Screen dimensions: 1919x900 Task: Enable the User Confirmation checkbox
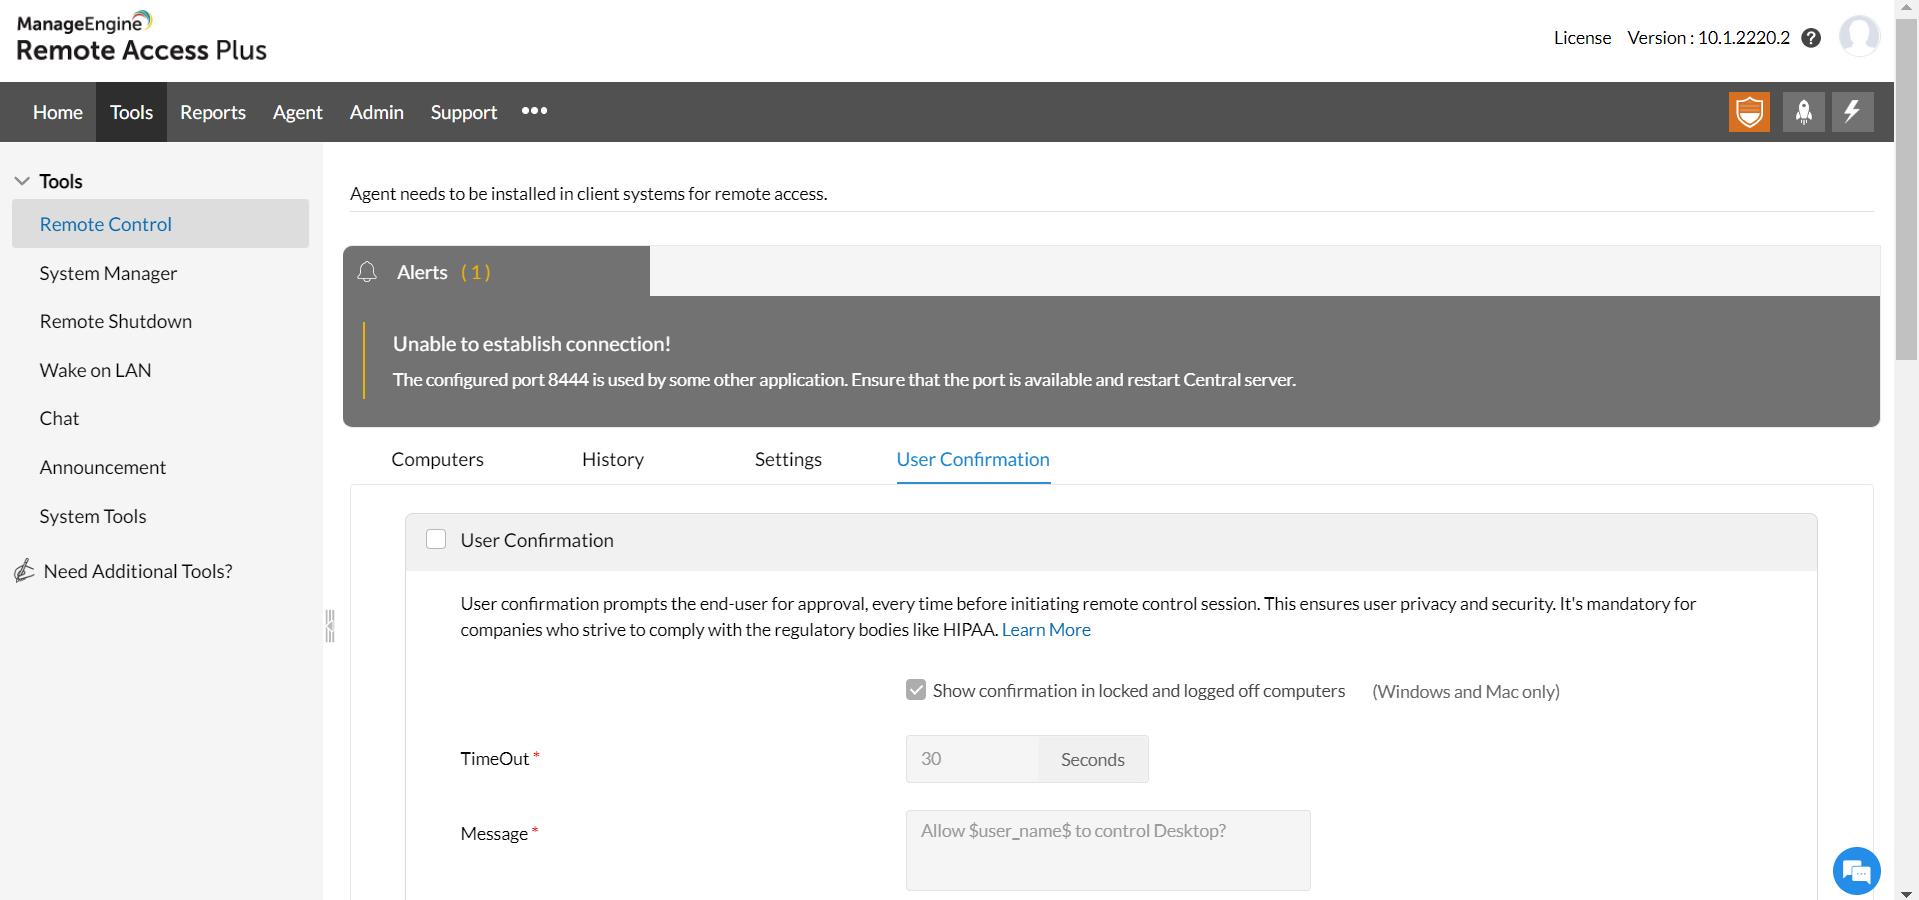tap(436, 540)
